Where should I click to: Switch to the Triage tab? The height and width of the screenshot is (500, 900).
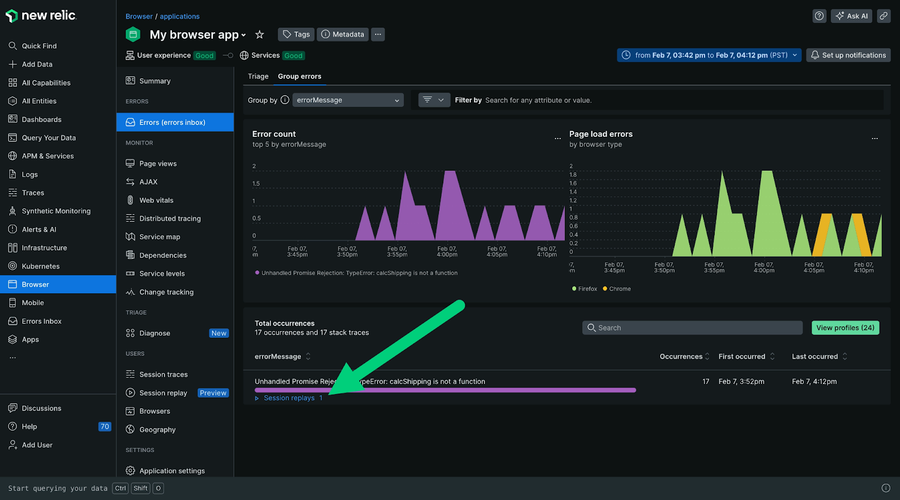(258, 76)
